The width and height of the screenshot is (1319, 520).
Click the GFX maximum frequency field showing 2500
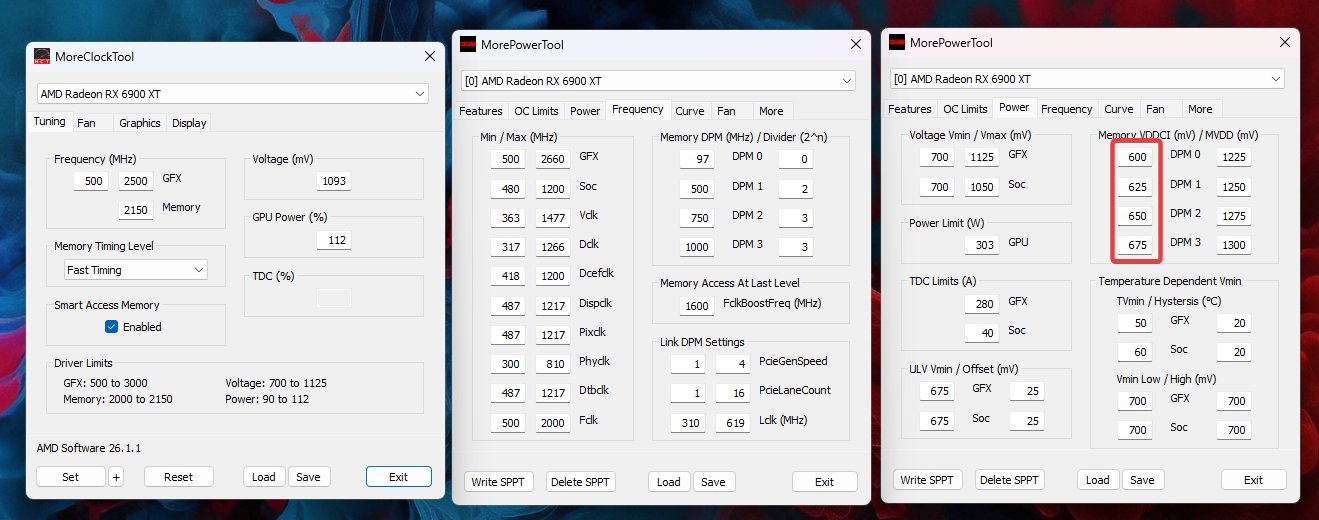(x=136, y=181)
